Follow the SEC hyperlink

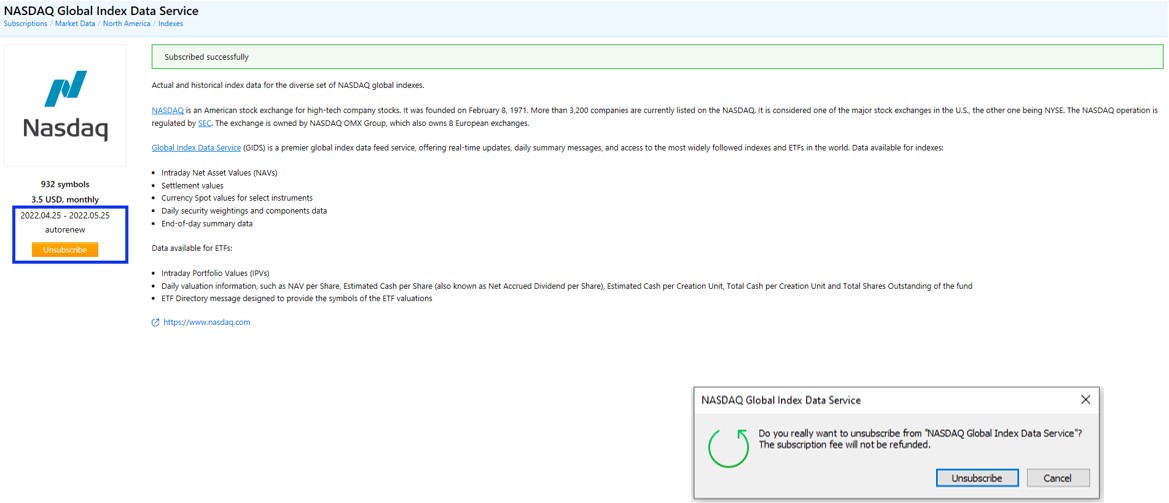(x=204, y=123)
